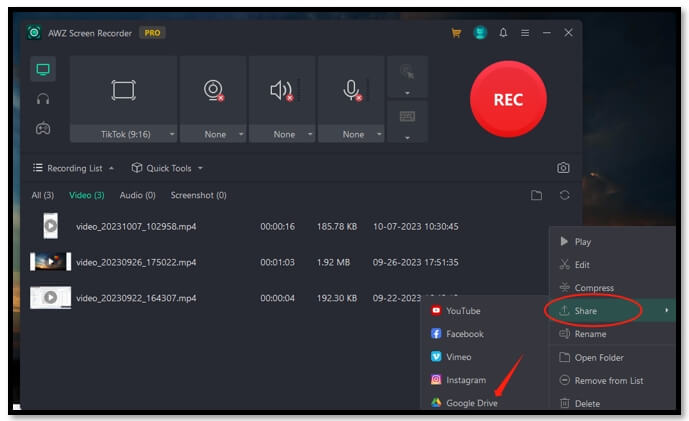This screenshot has width=689, height=421.
Task: Click the duration 00:00:04
Action: 278,298
